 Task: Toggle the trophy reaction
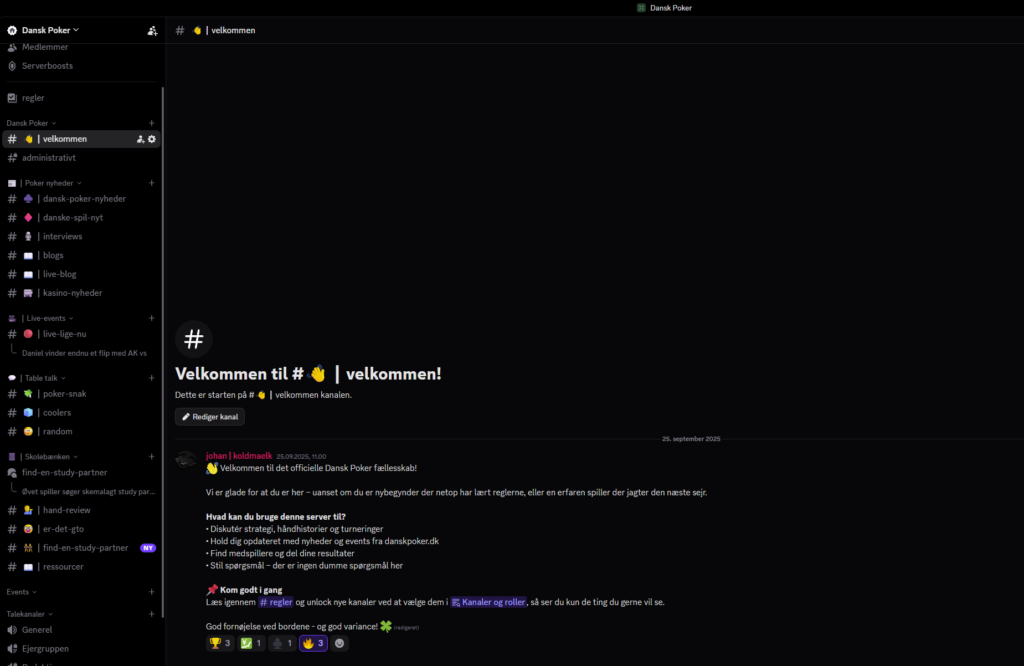[x=220, y=643]
